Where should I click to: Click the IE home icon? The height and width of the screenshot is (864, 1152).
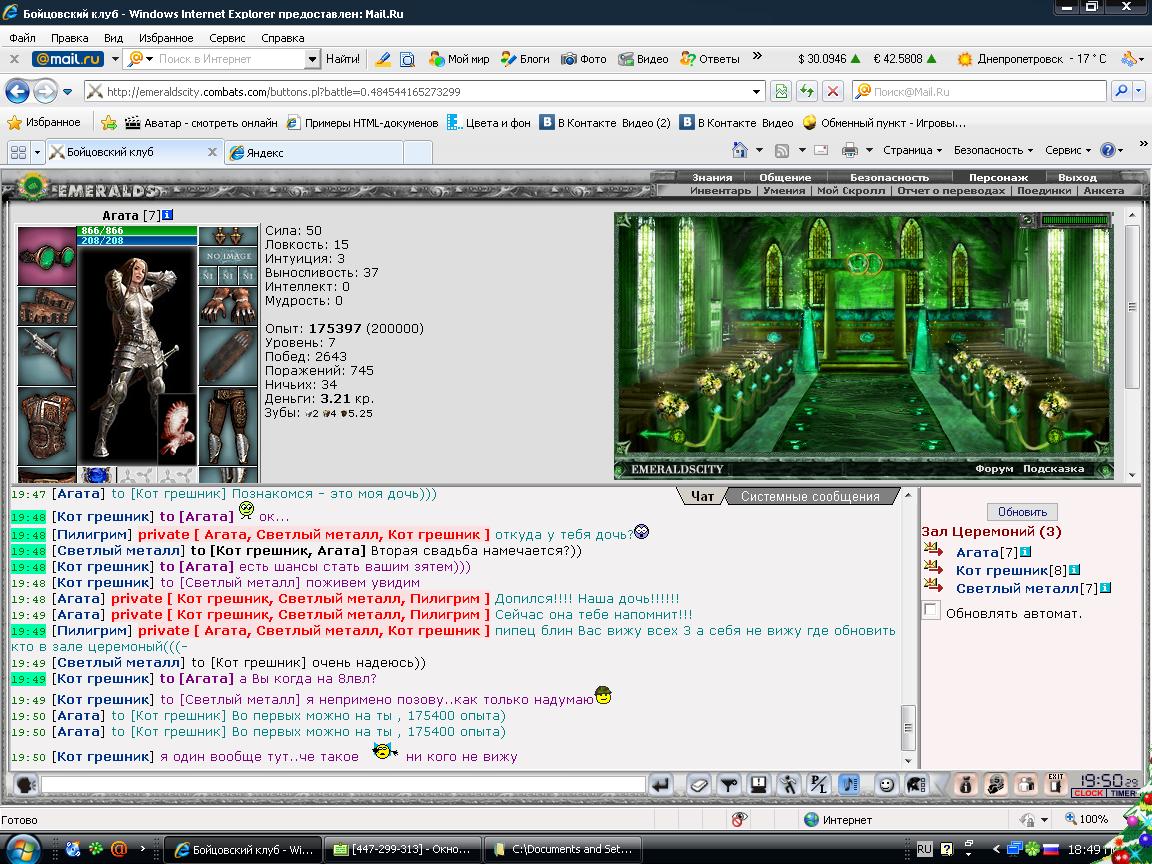[740, 150]
